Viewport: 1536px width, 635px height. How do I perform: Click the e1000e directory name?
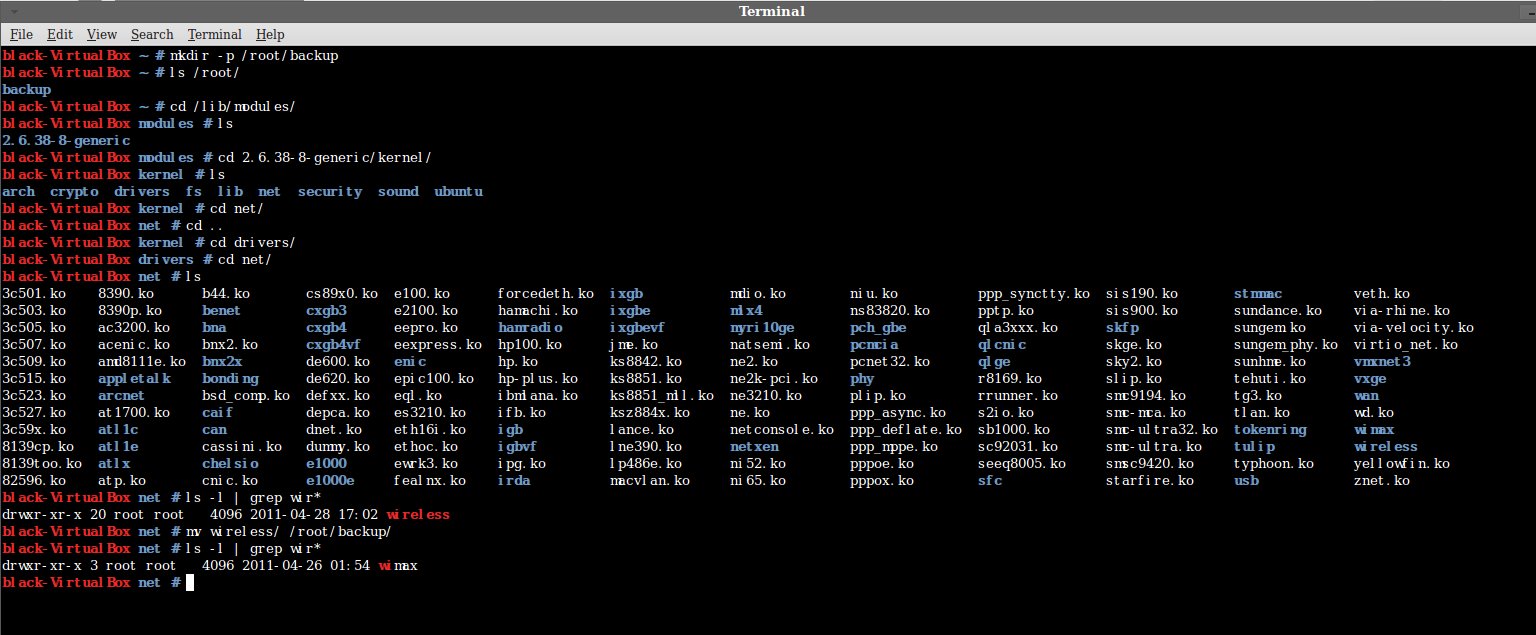330,480
